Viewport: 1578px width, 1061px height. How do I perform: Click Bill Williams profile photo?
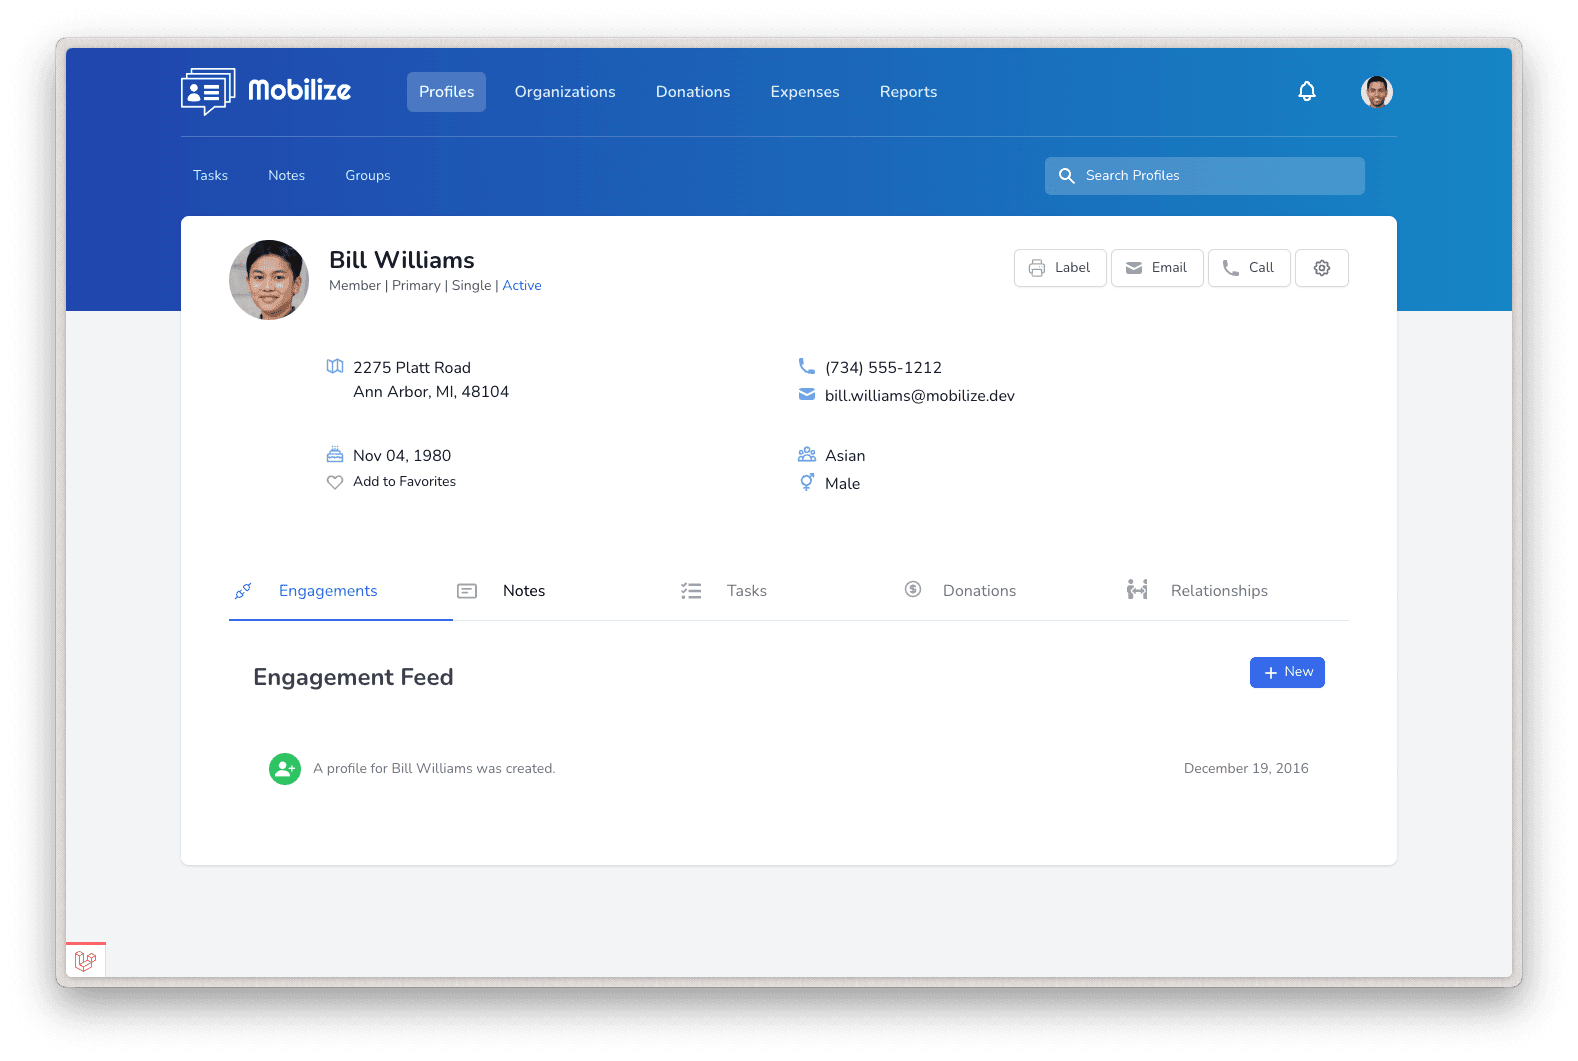tap(269, 280)
